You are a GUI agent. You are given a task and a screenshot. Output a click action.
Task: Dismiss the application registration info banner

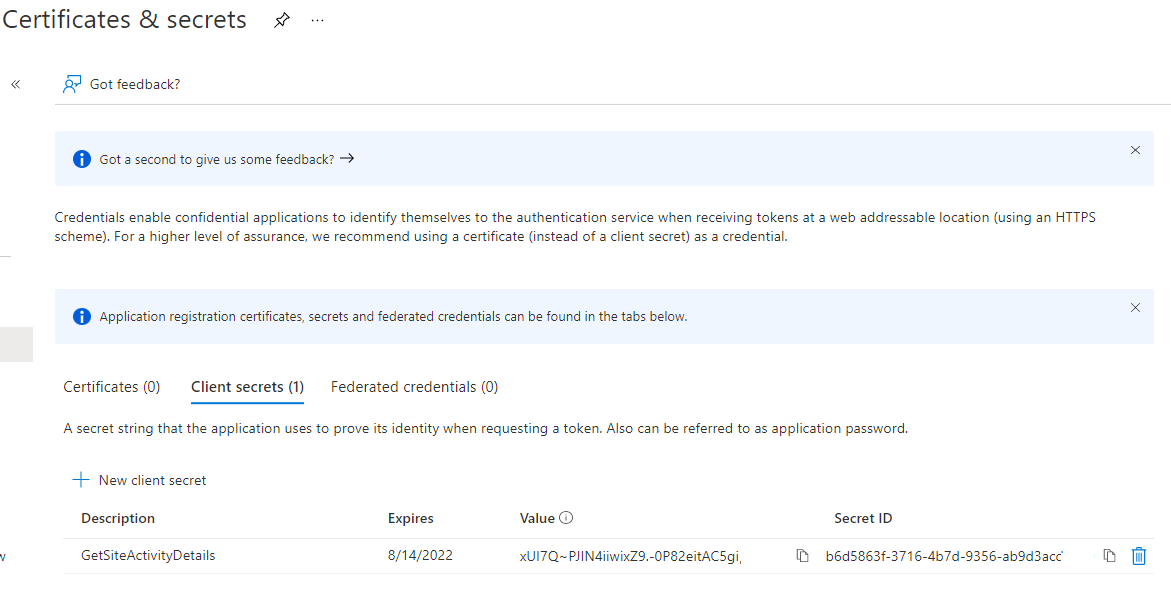coord(1135,308)
